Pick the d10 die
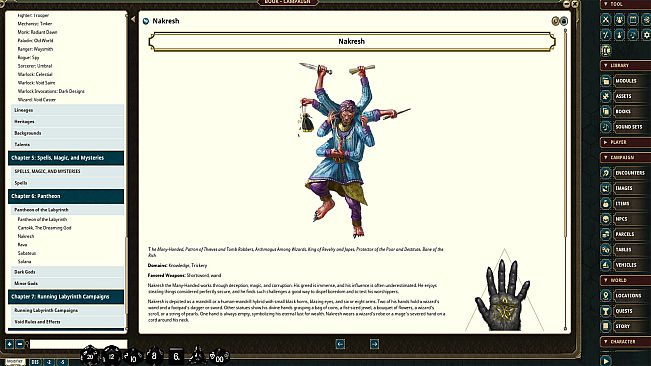 (x=133, y=357)
